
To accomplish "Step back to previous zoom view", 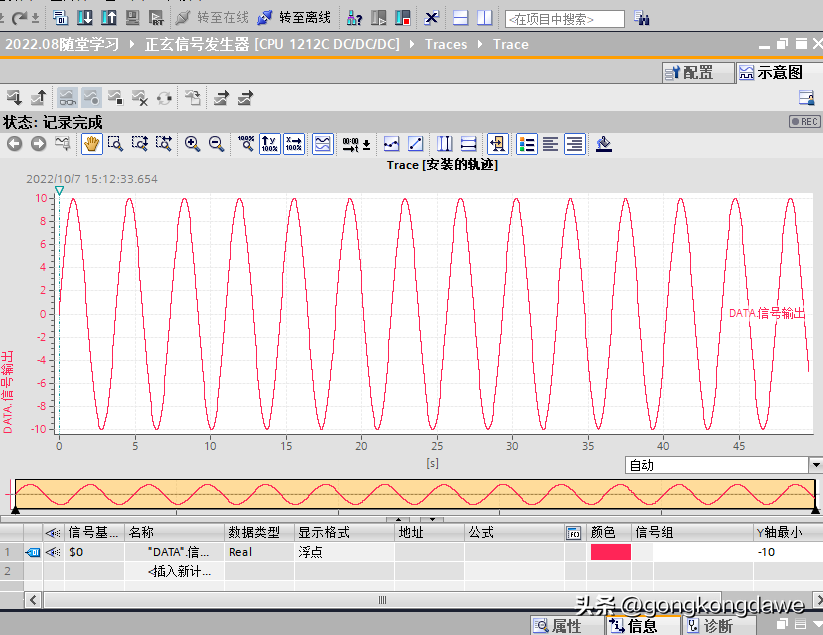I will 14,144.
